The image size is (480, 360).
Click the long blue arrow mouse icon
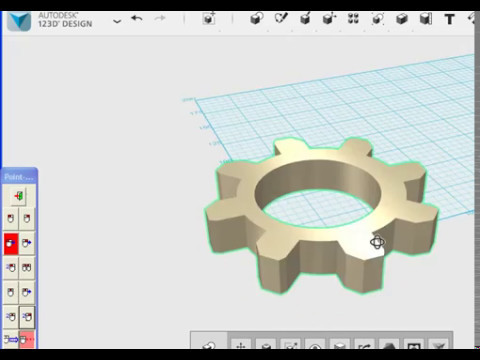tap(11, 340)
